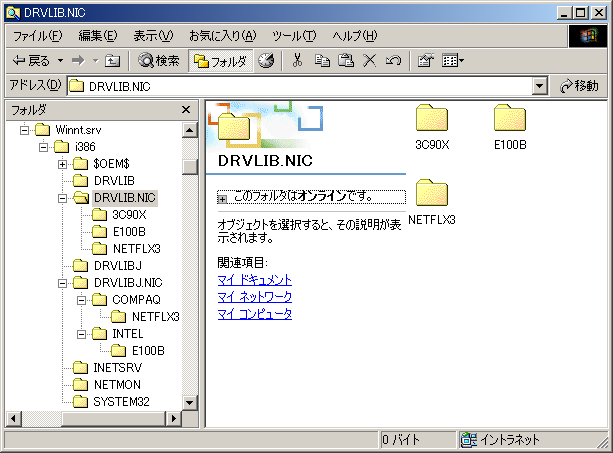Expand the $OEM$ tree node
Screen dimensions: 613x453
tap(62, 164)
